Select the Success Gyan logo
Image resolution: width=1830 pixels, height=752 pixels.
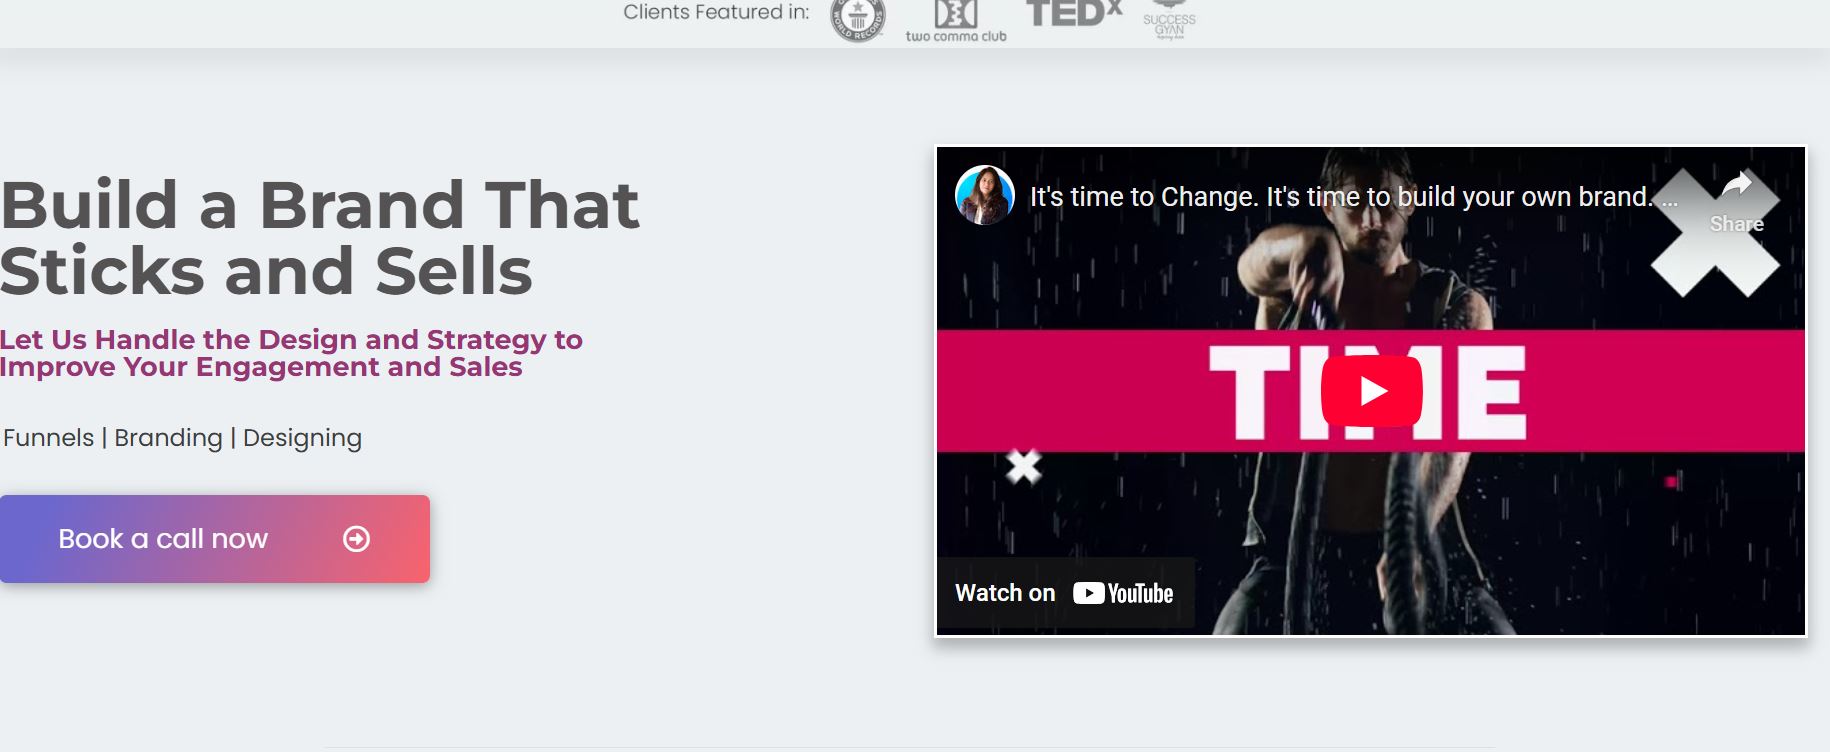coord(1169,22)
